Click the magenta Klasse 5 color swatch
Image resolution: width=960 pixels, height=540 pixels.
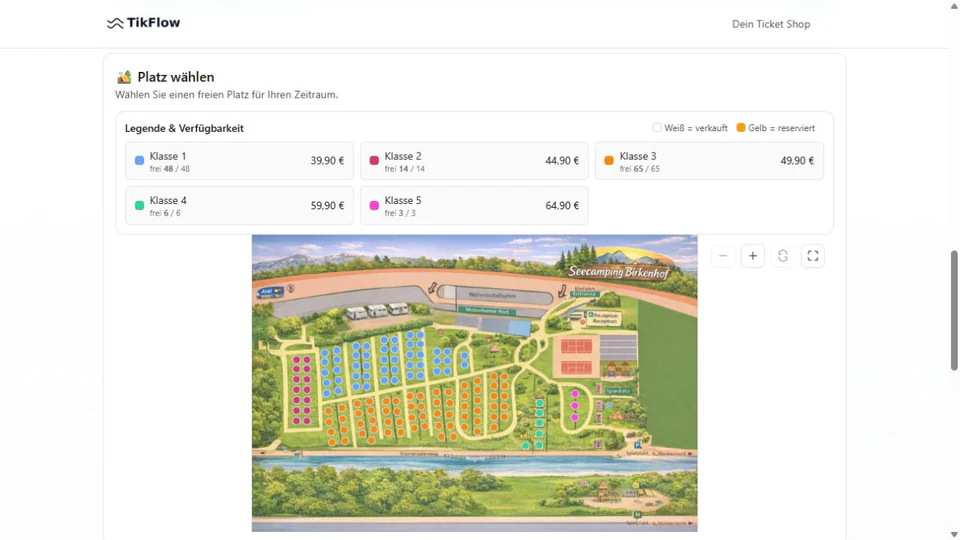[x=374, y=206]
